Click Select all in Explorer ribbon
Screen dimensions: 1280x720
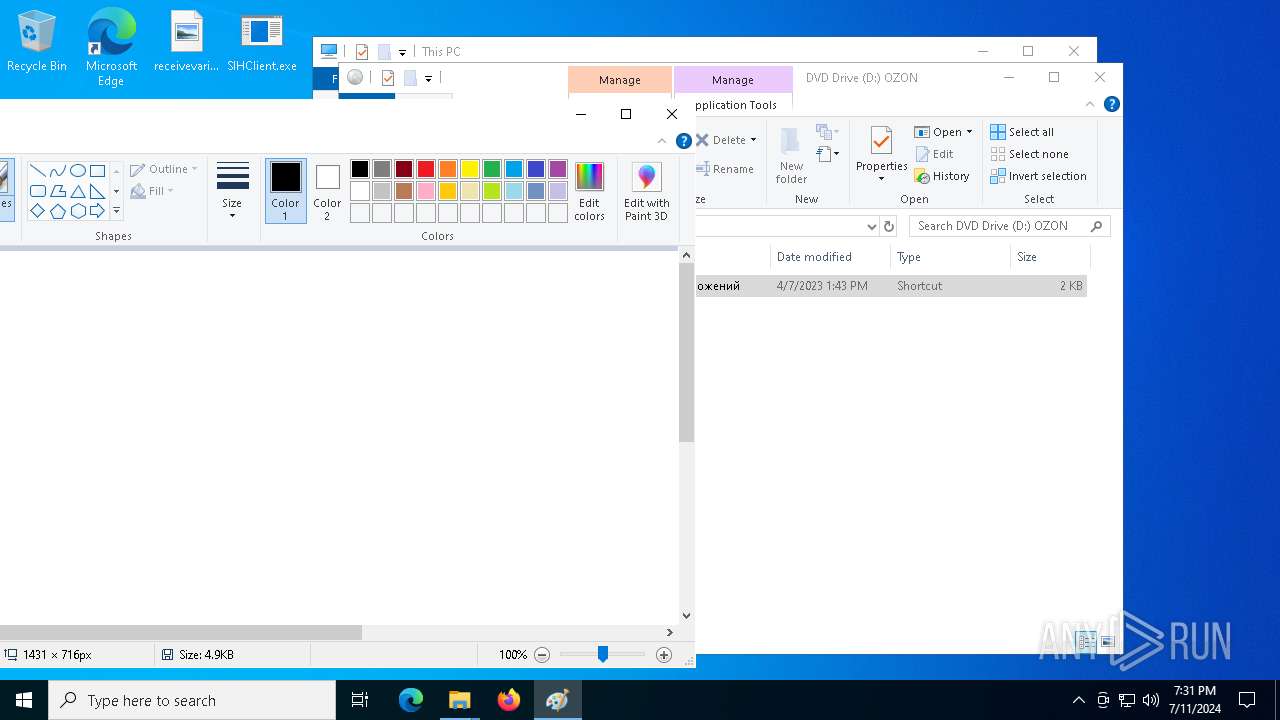[x=1022, y=132]
